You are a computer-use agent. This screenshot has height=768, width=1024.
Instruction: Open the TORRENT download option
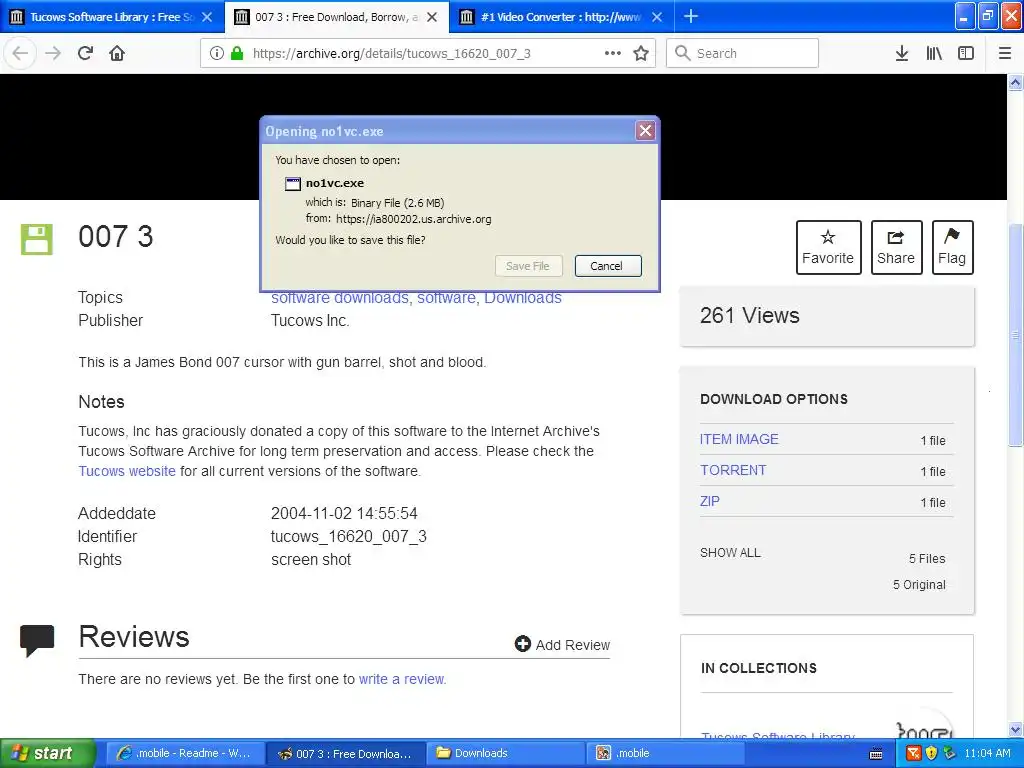[733, 470]
